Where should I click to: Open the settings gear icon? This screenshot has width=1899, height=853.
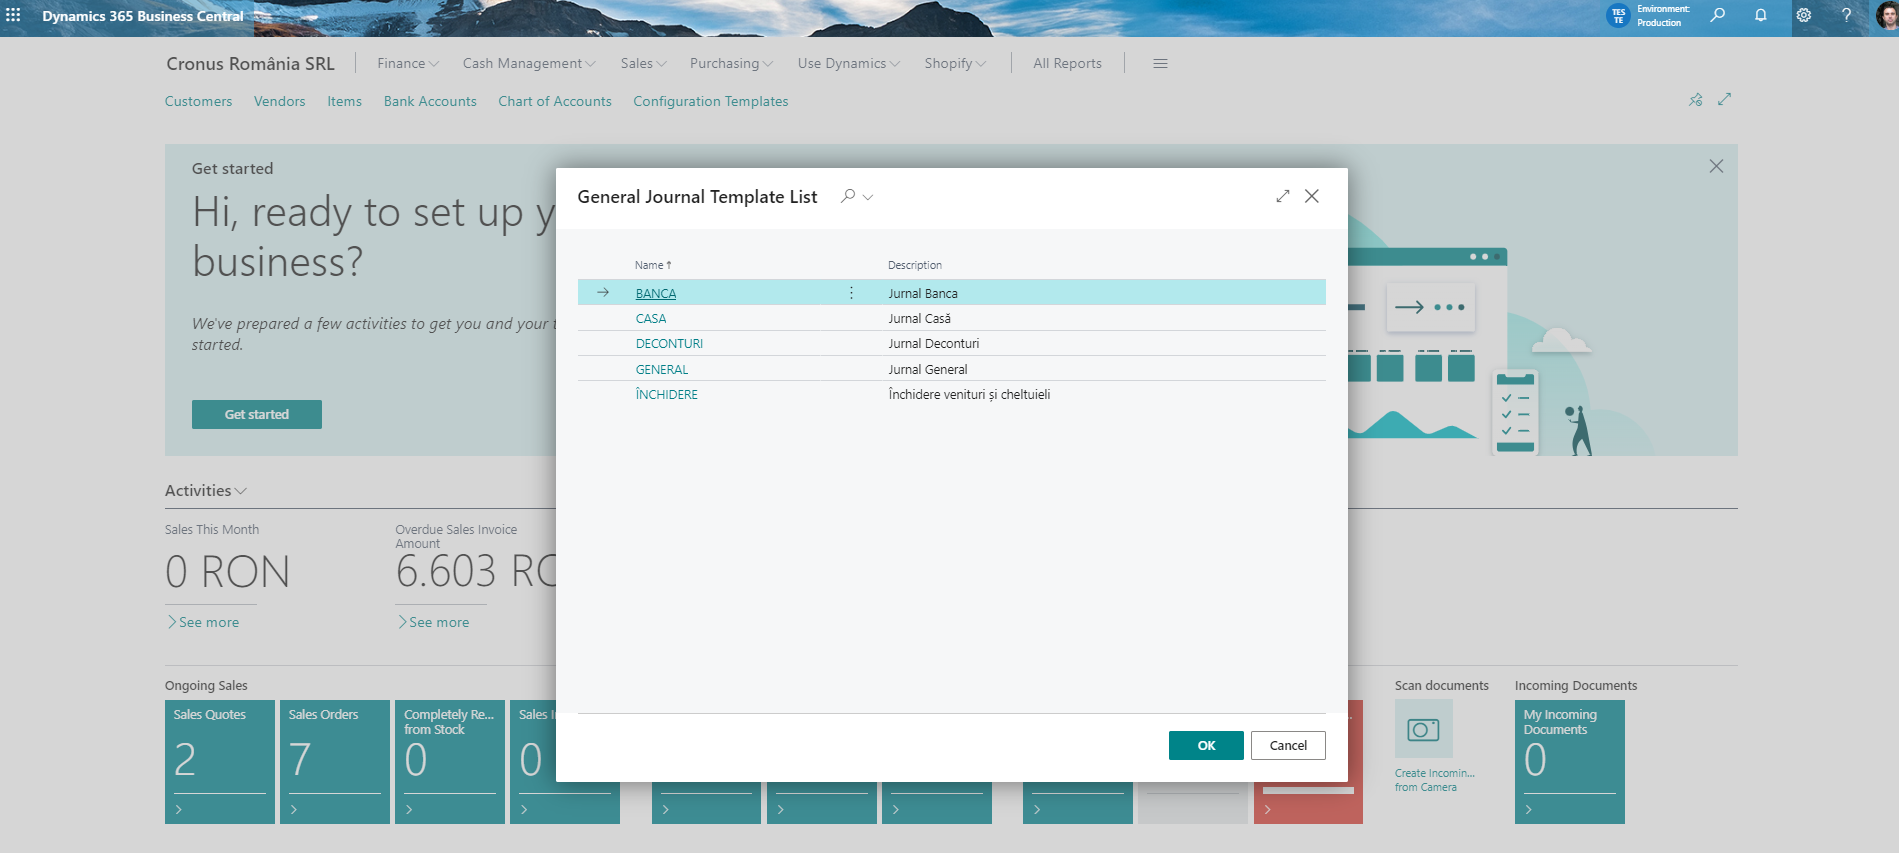1804,15
